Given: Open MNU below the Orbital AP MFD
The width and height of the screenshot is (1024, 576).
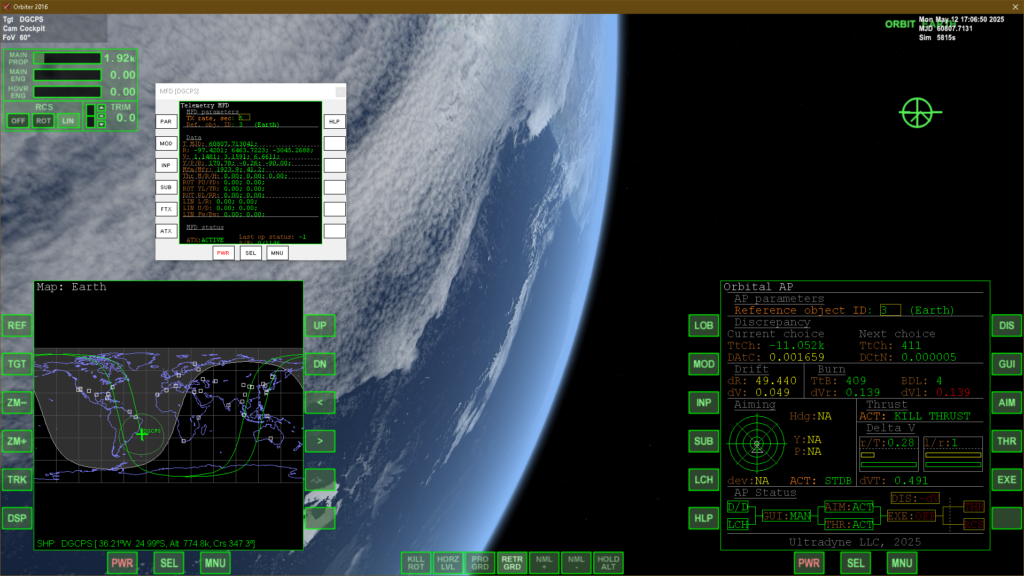Looking at the screenshot, I should click(901, 563).
